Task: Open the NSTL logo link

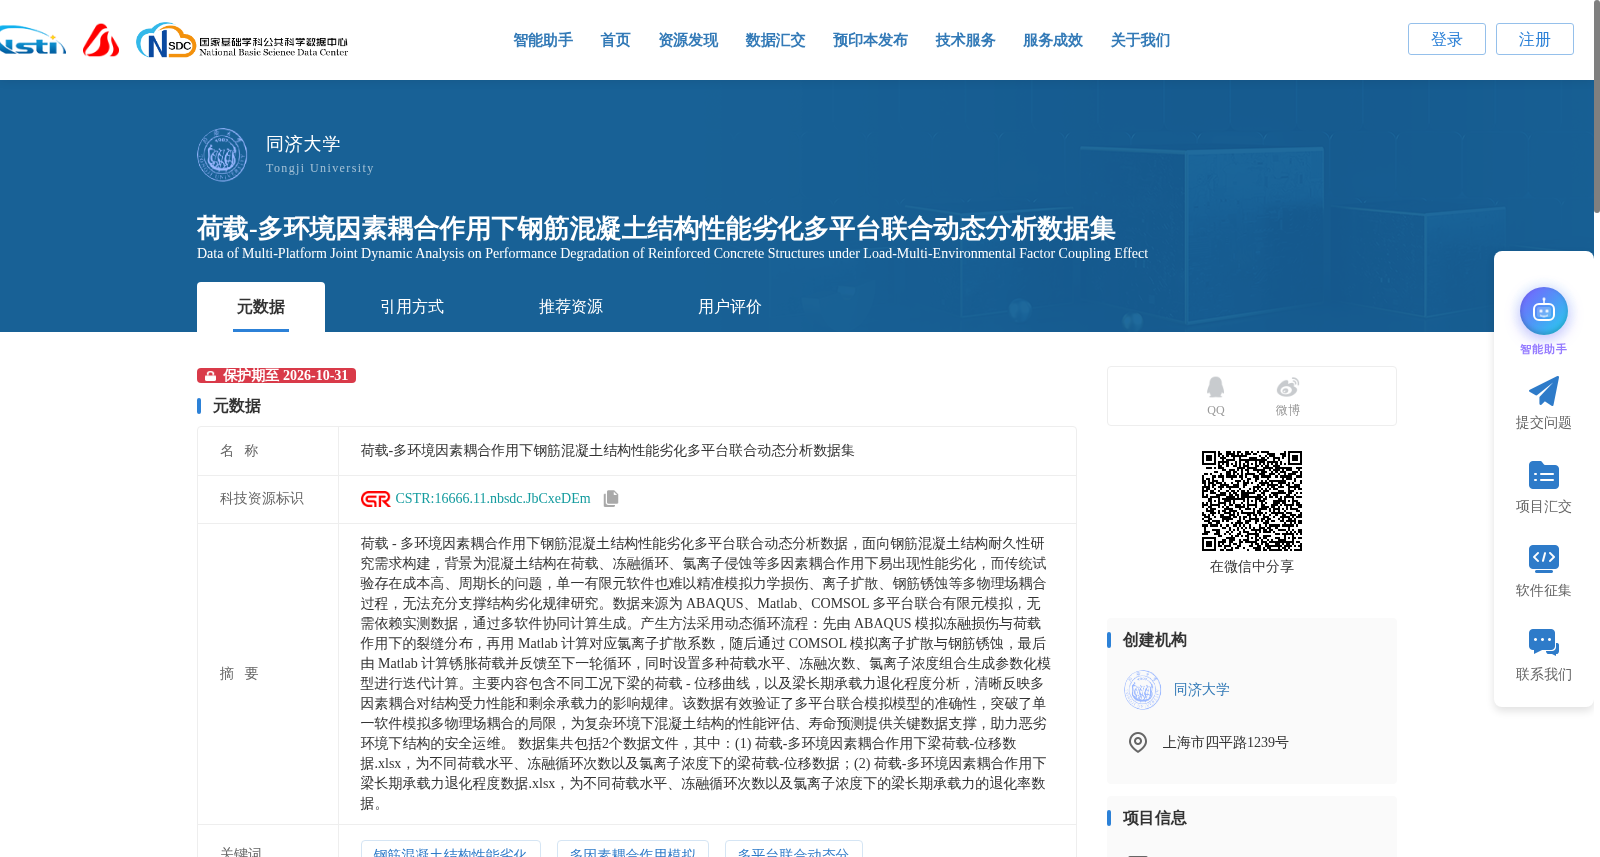Action: coord(32,41)
